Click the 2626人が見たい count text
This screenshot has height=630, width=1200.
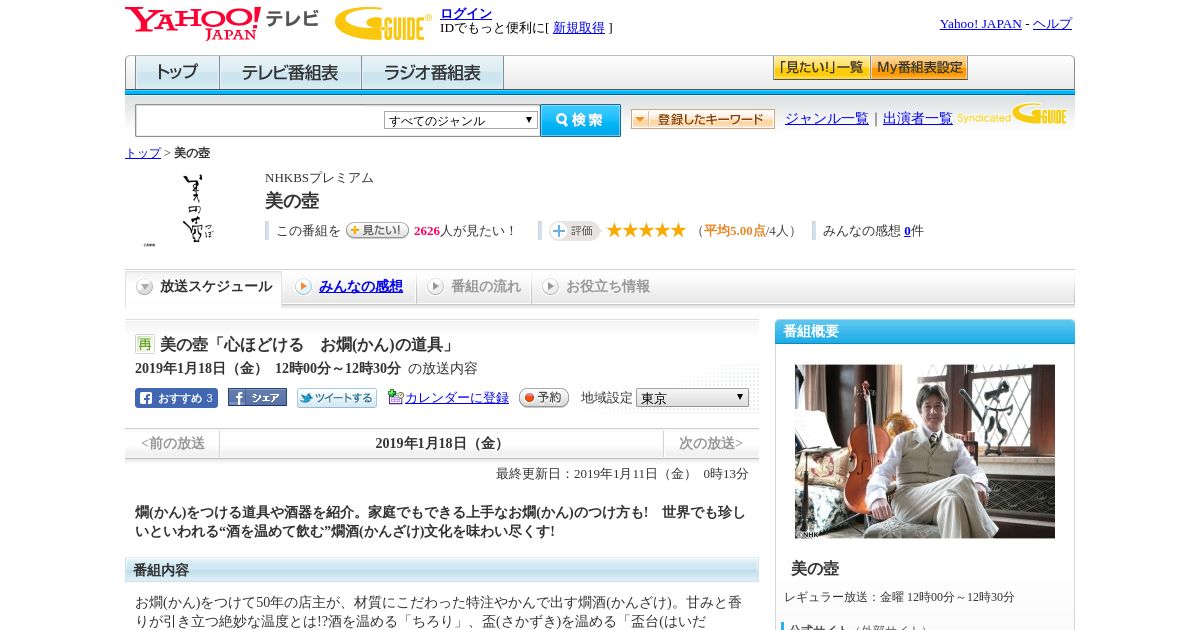(465, 231)
